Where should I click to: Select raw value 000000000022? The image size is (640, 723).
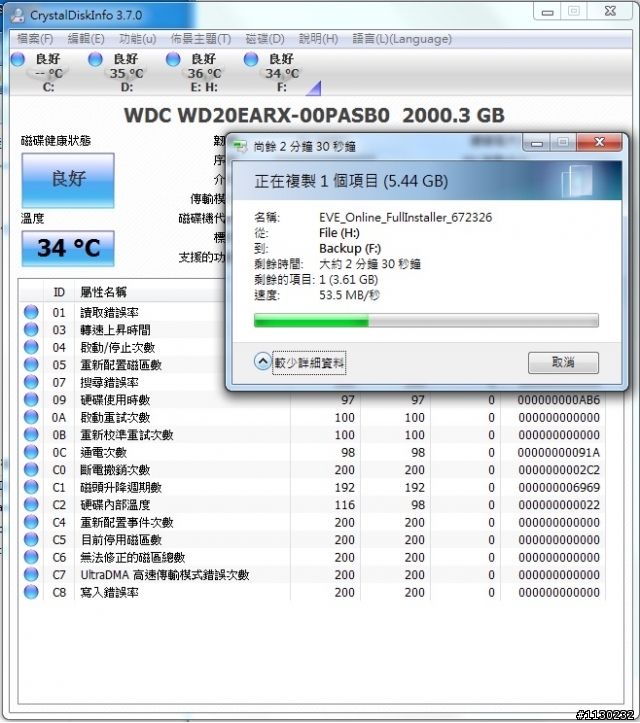558,505
